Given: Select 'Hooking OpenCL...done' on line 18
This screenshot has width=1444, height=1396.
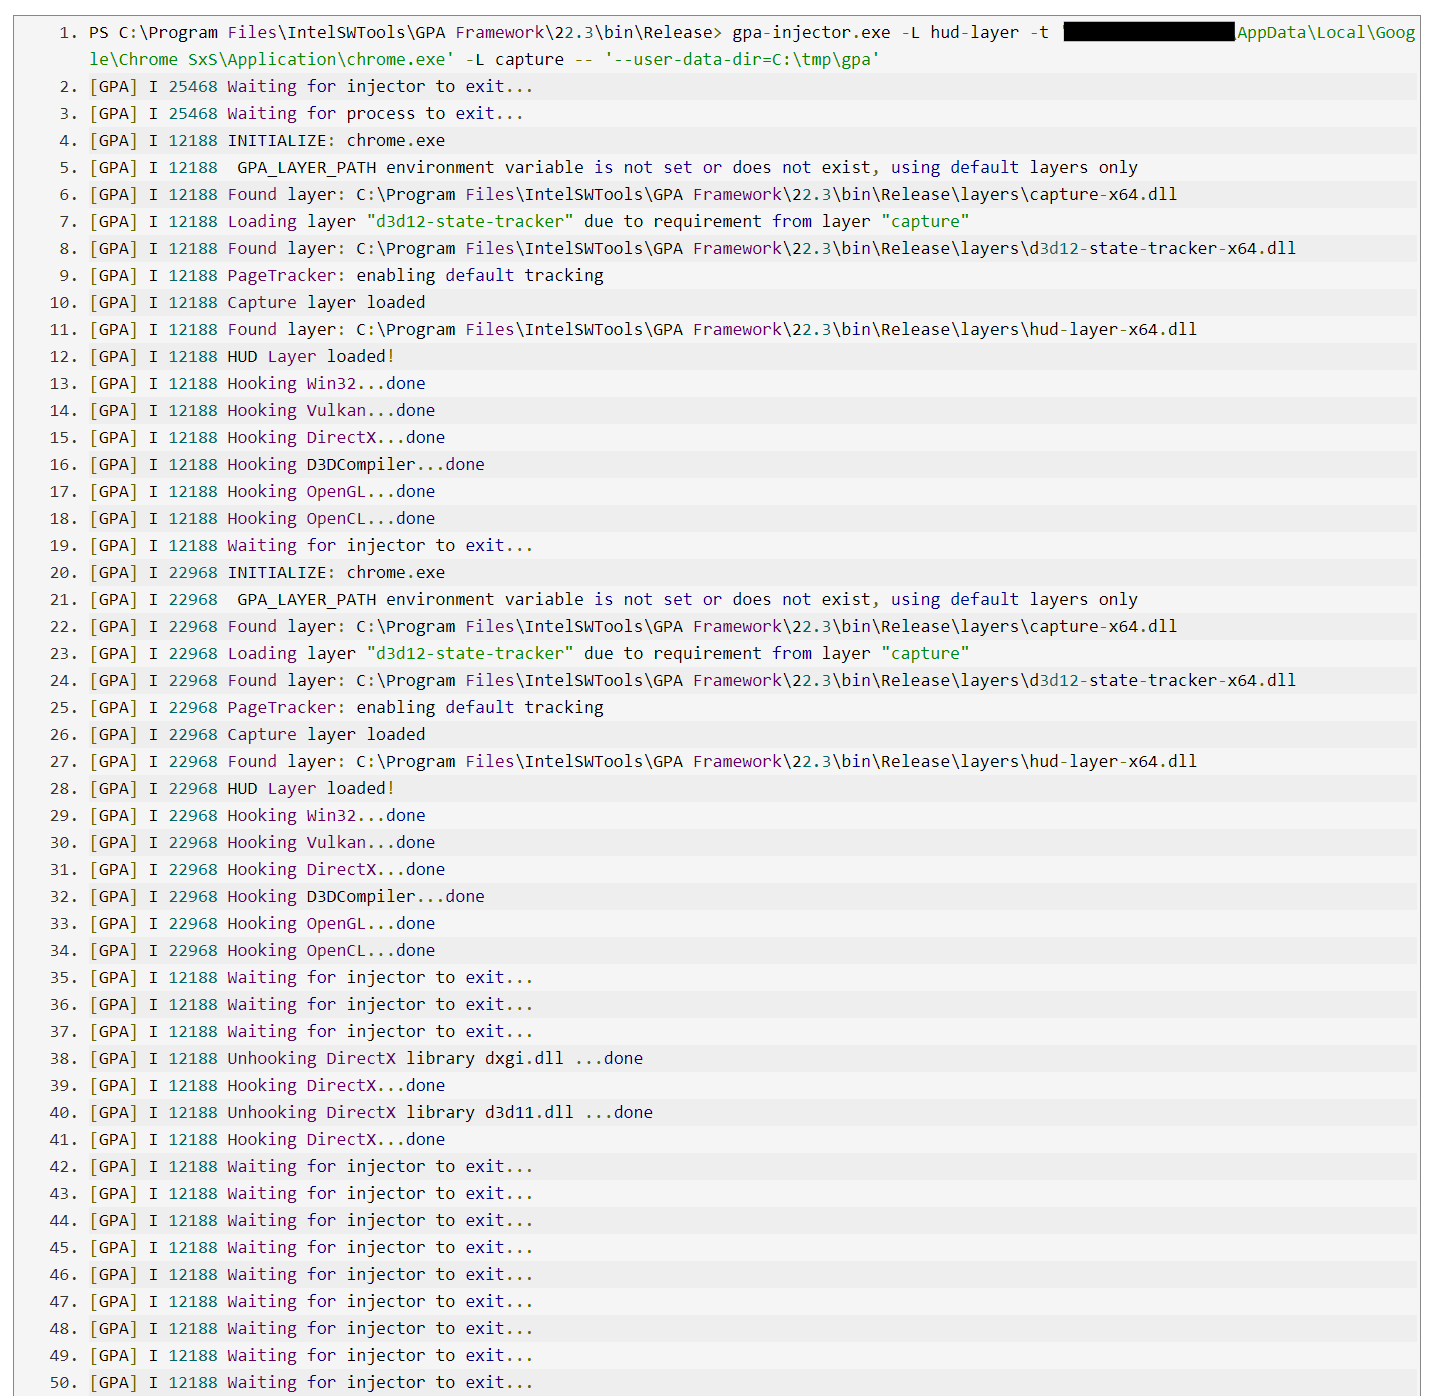Looking at the screenshot, I should tap(330, 518).
